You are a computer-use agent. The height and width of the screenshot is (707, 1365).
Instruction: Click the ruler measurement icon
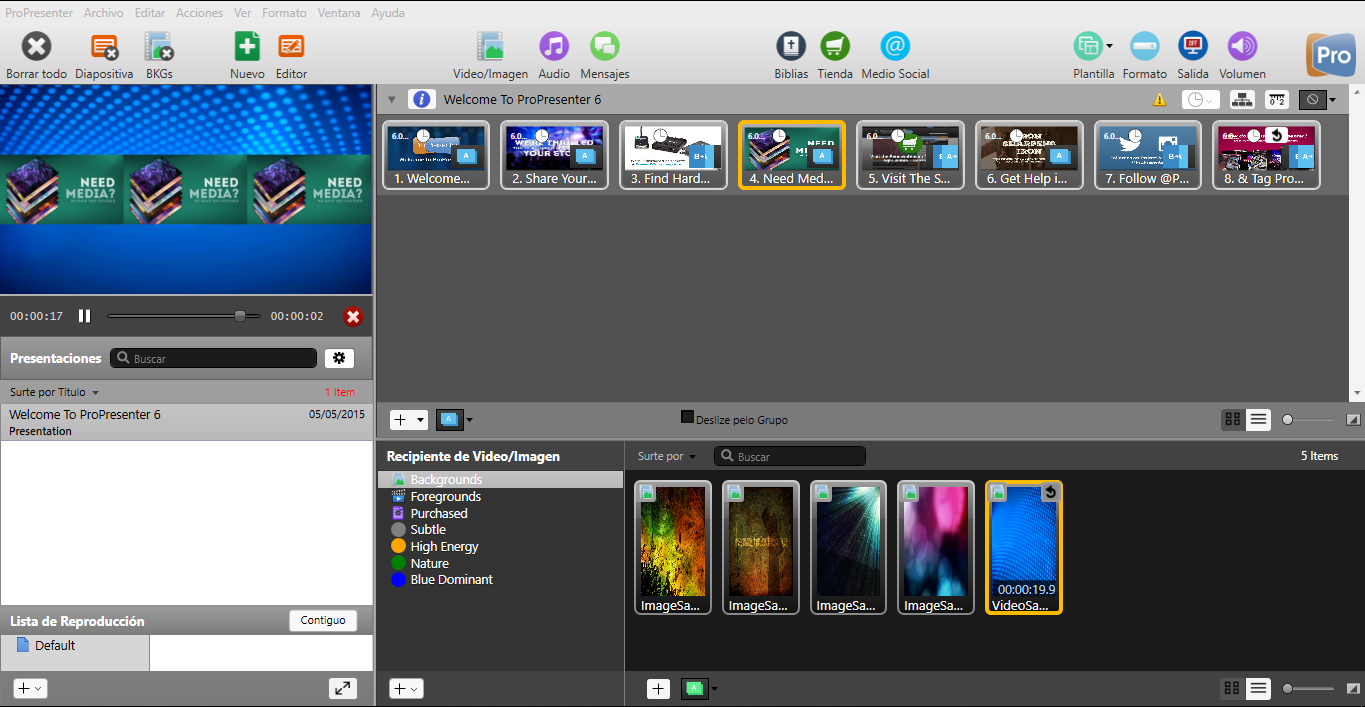click(1277, 100)
